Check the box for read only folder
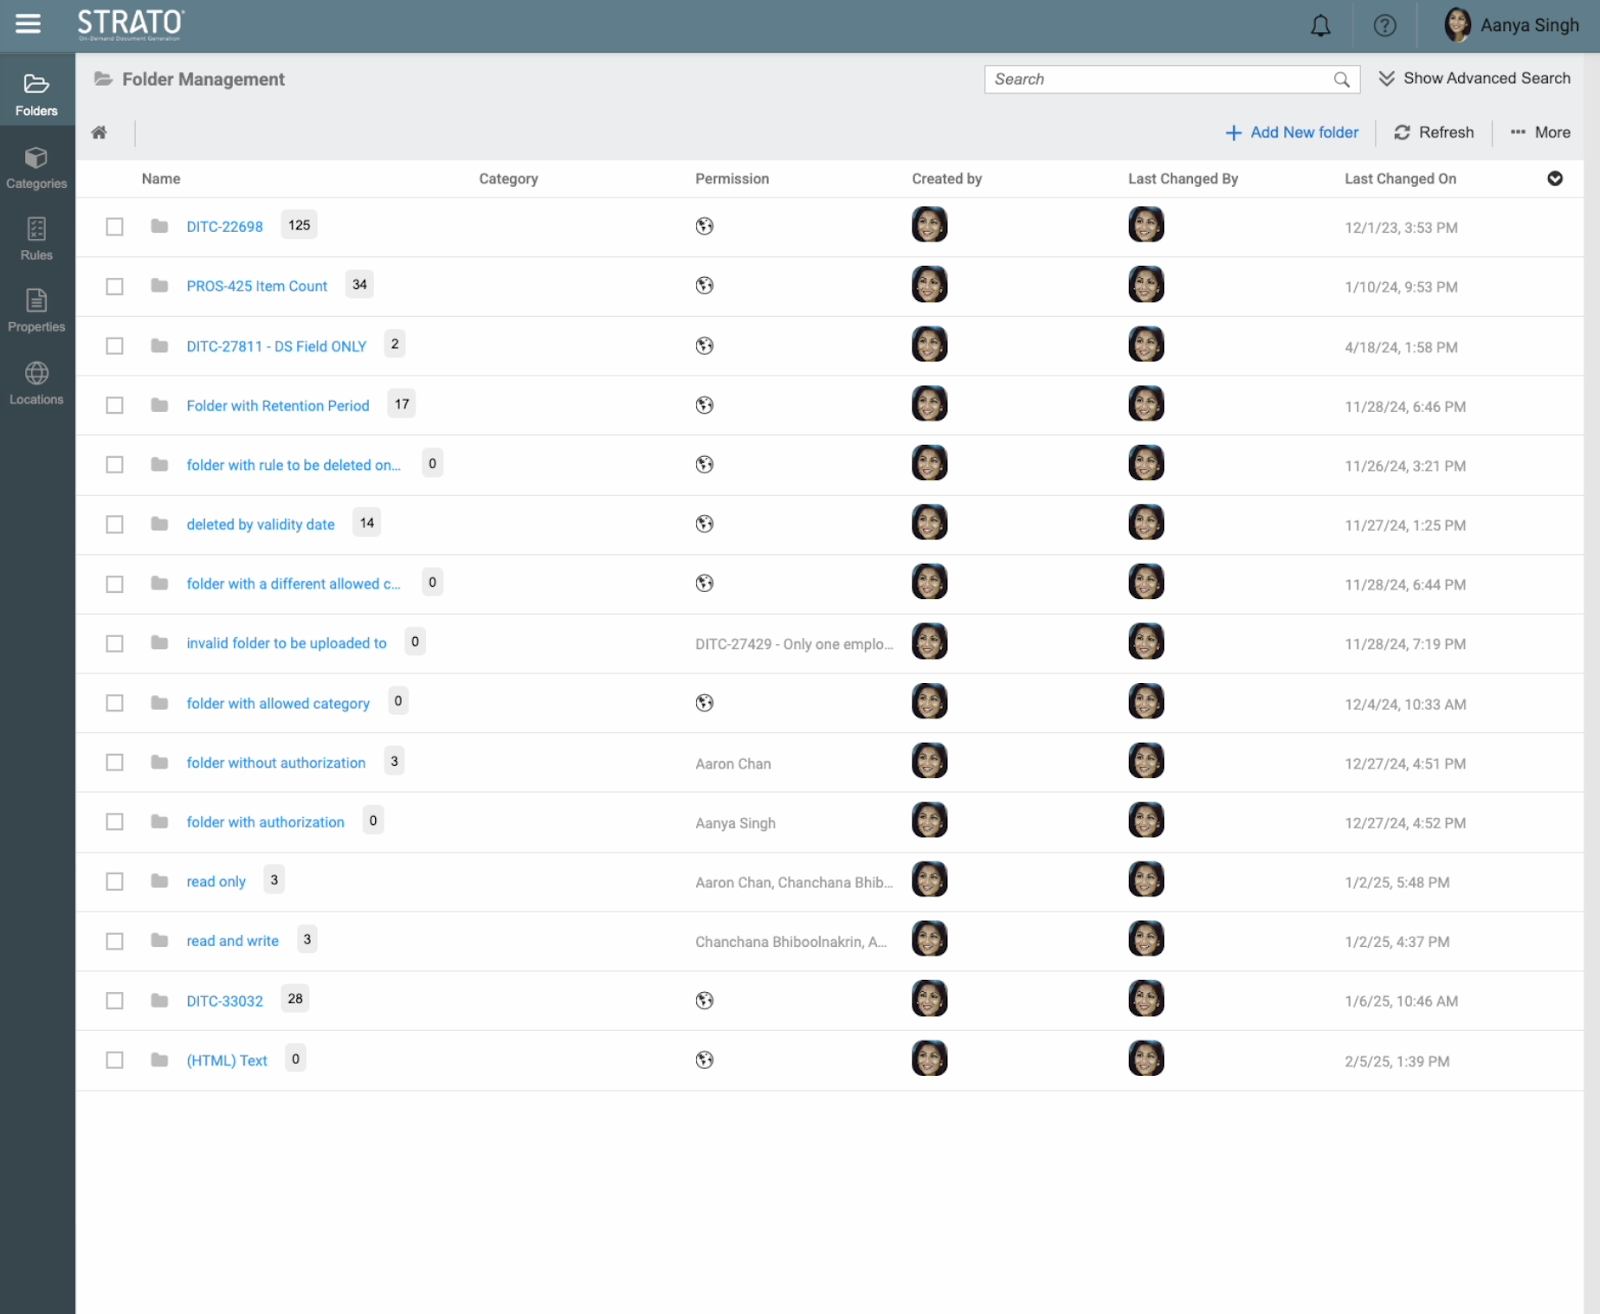This screenshot has height=1314, width=1600. (115, 882)
